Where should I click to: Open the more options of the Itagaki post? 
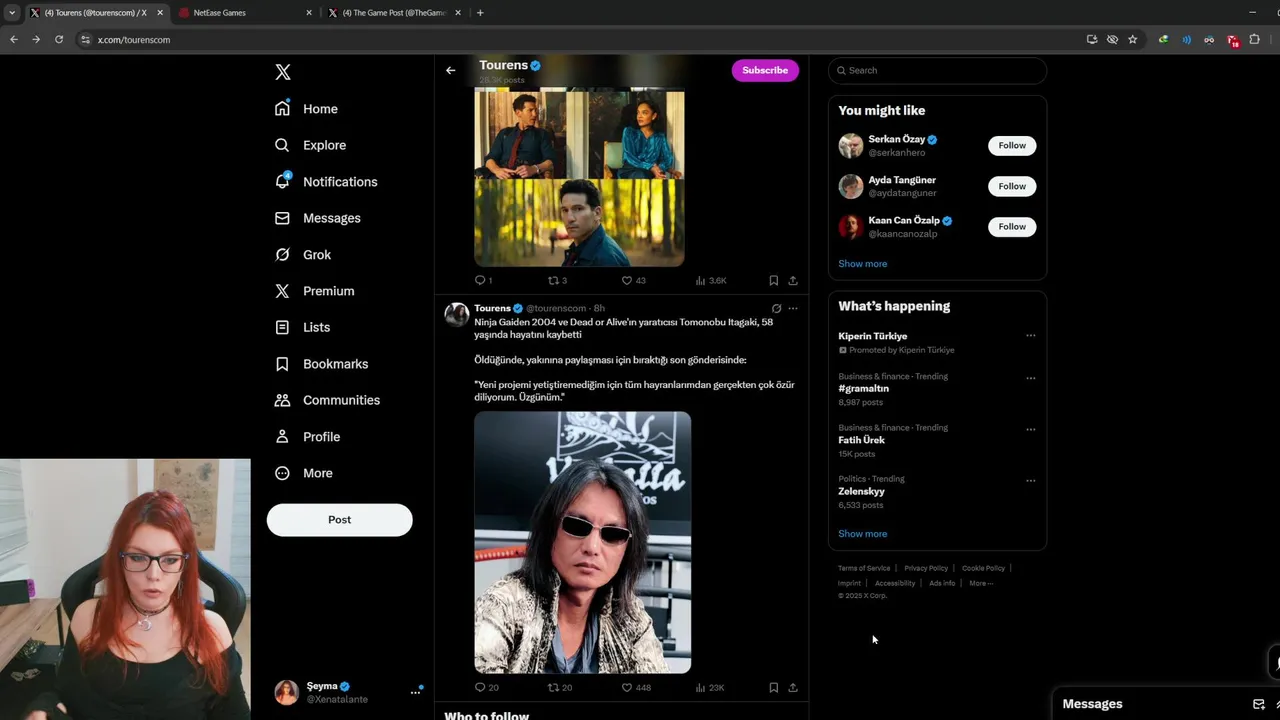(x=793, y=308)
